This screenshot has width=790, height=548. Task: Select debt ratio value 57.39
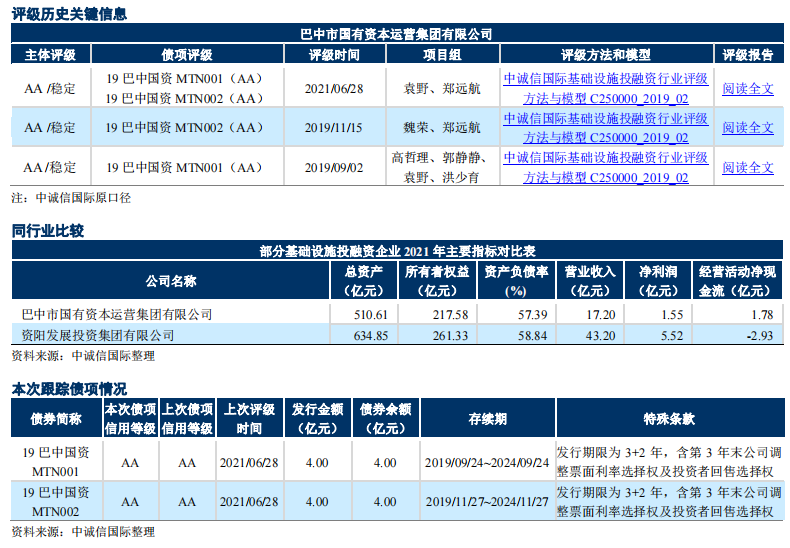[x=533, y=315]
